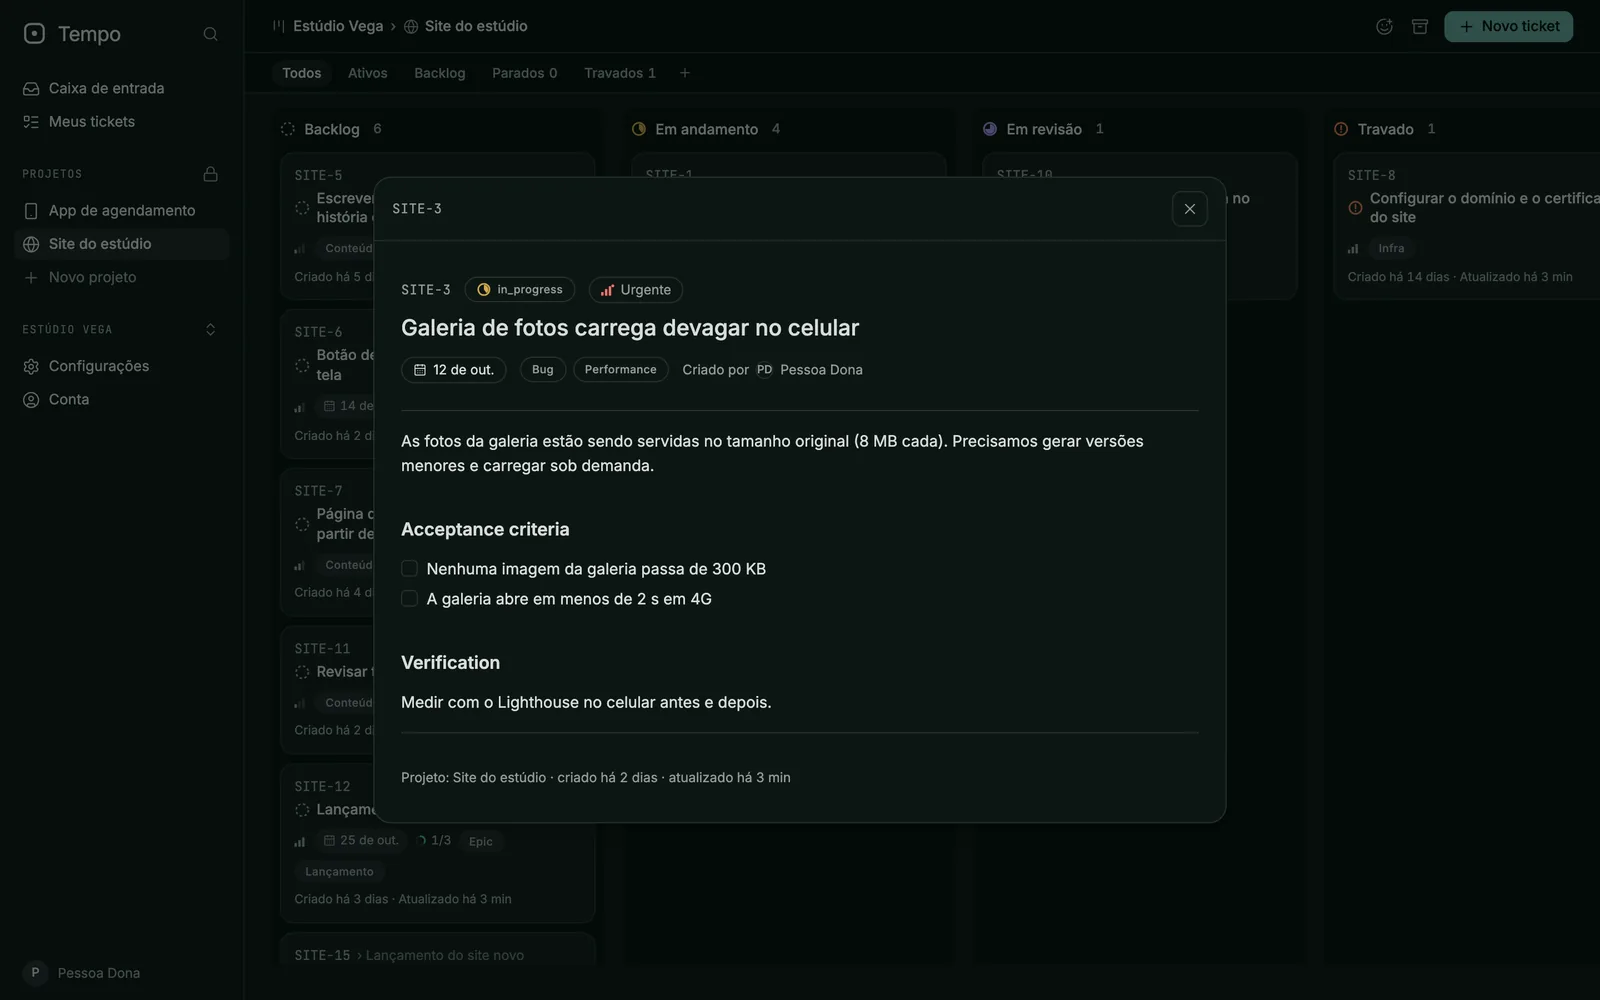Click the Epic tag on SITE-12 card
Viewport: 1600px width, 1000px height.
pos(481,842)
